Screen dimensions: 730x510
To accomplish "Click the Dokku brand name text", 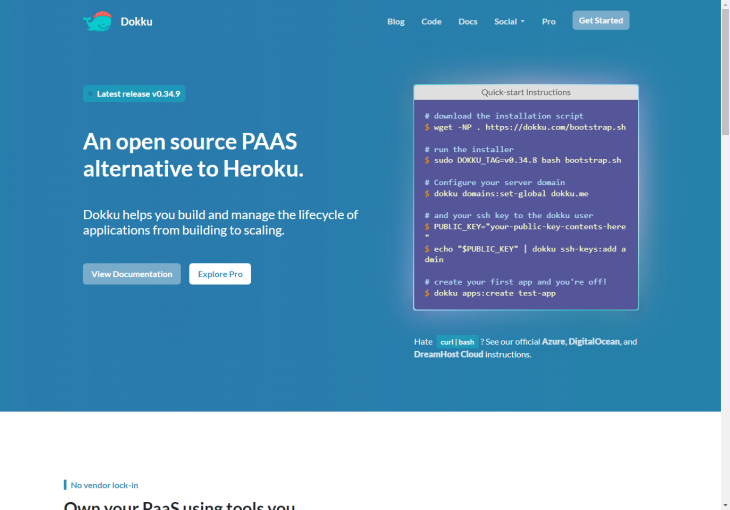I will point(136,21).
